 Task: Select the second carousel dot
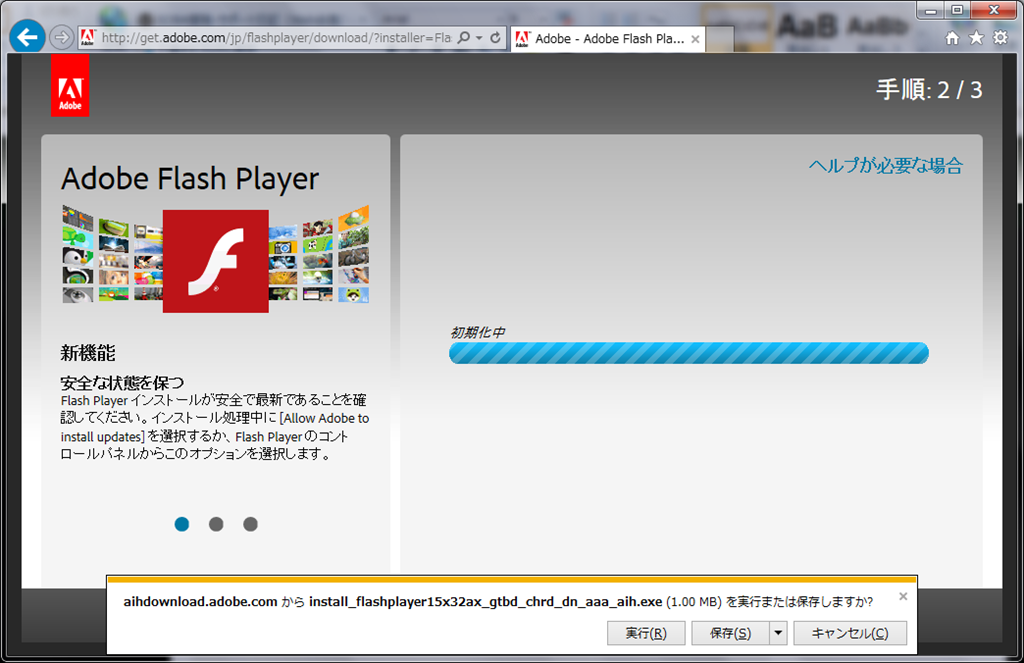coord(216,524)
